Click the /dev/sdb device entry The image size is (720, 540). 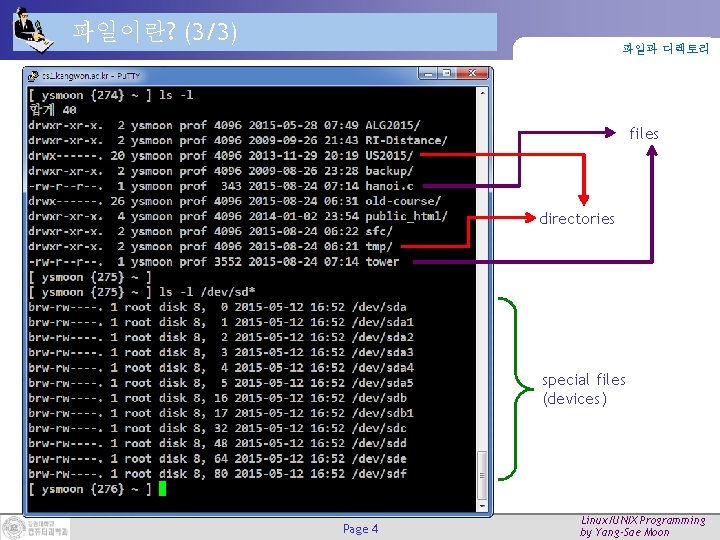click(x=379, y=398)
